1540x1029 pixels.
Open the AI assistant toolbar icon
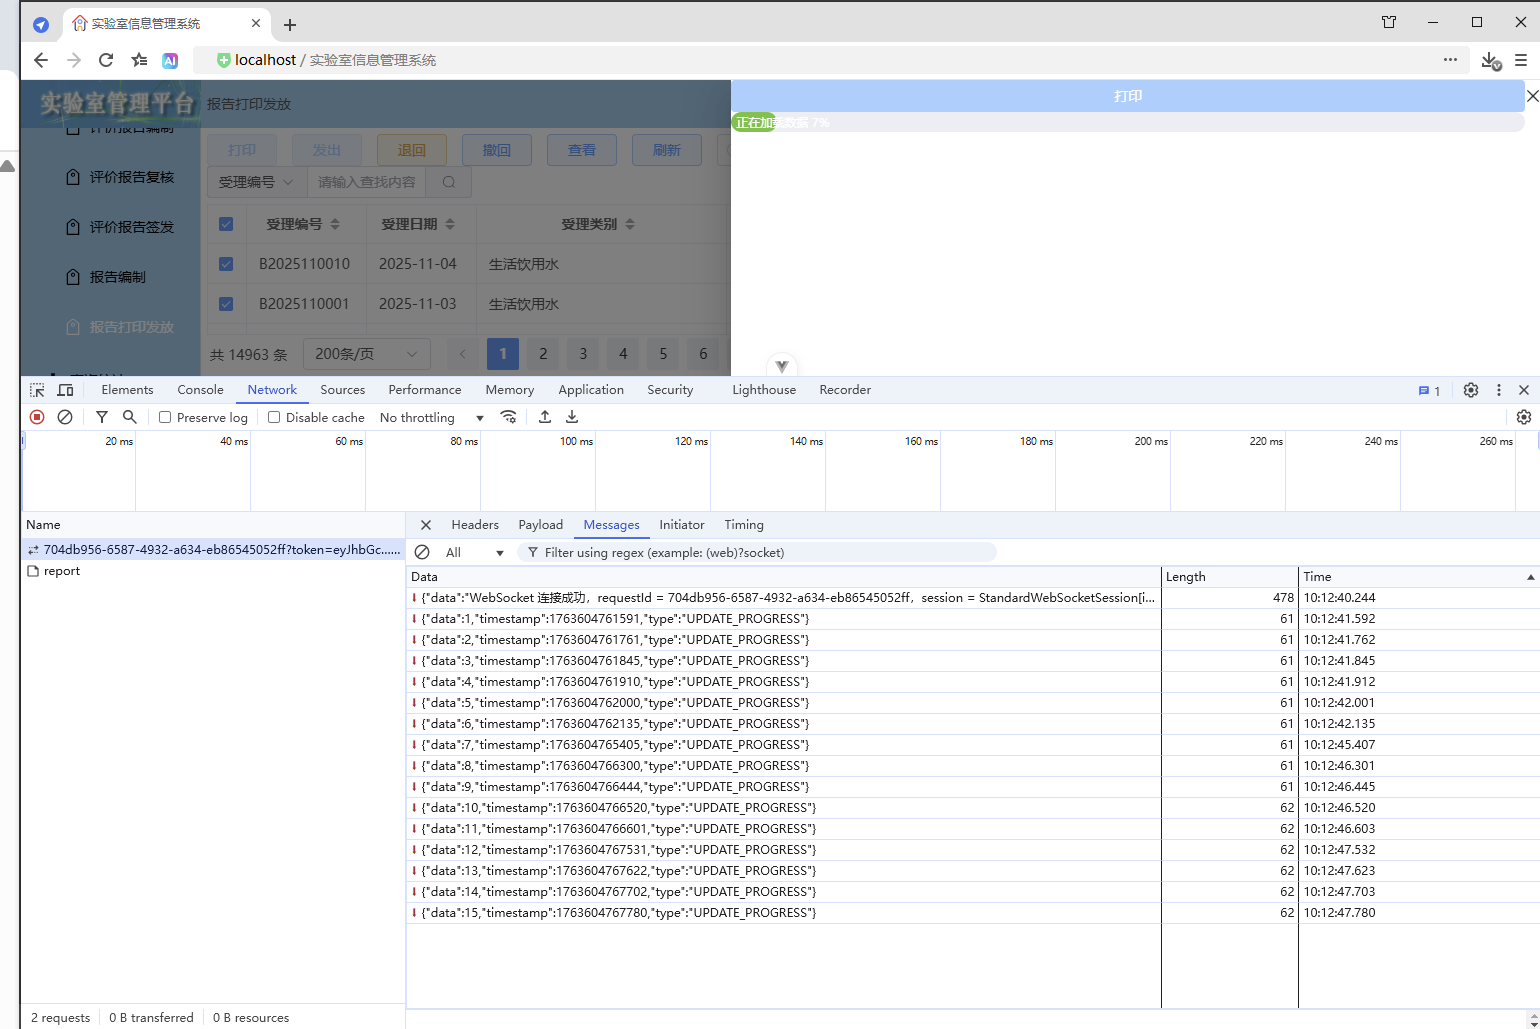(170, 60)
